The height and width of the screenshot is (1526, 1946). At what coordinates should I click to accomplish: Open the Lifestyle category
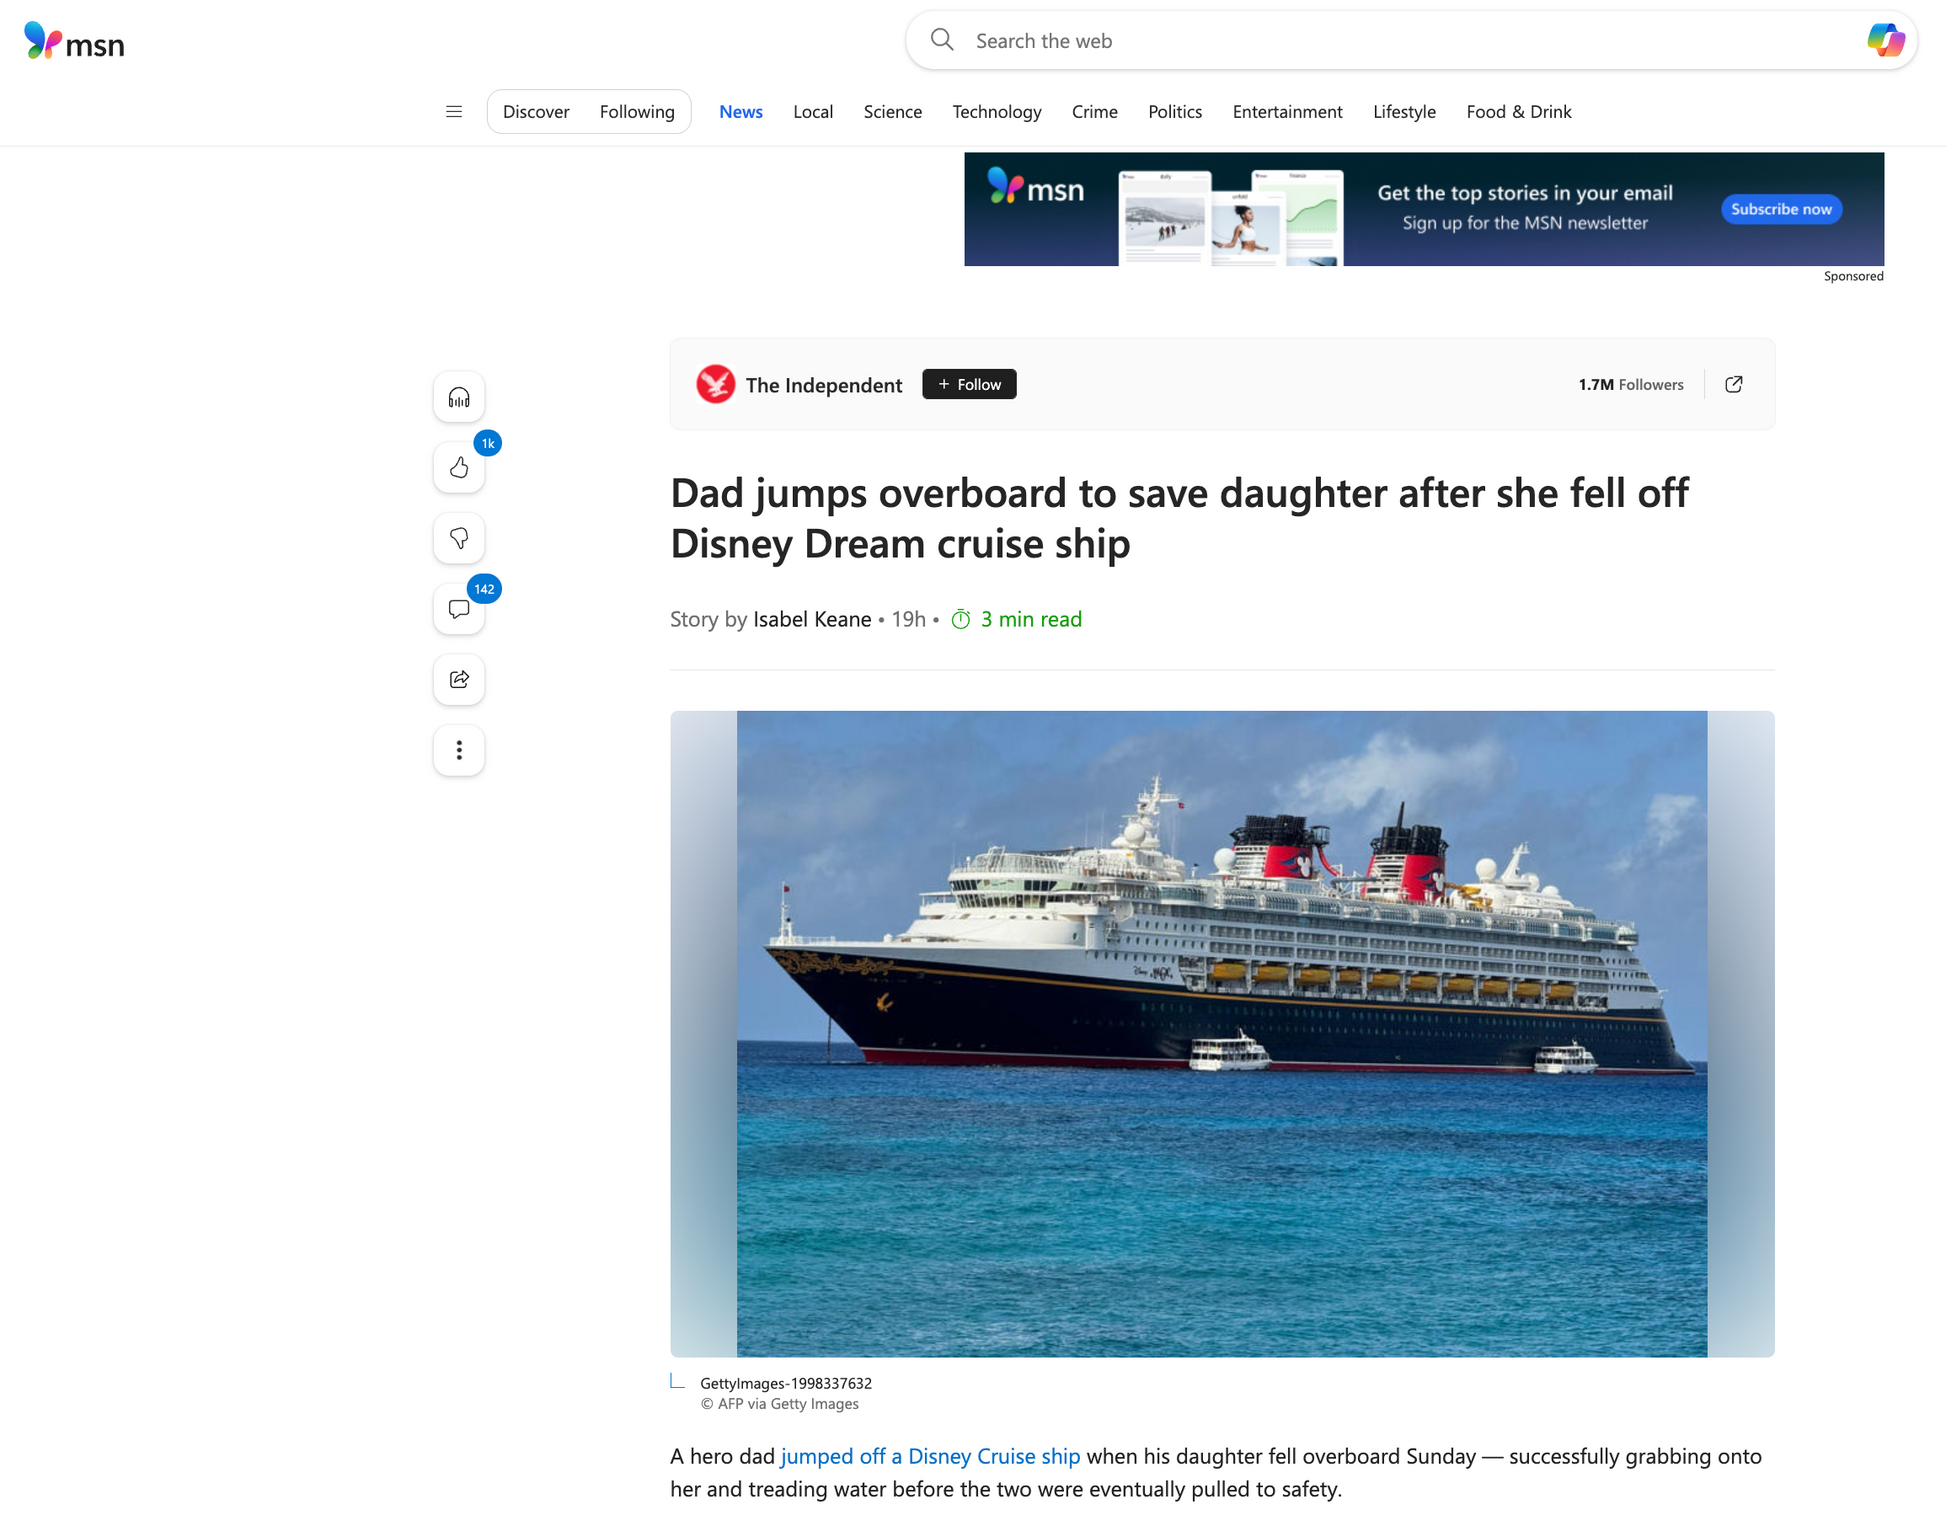pos(1404,111)
